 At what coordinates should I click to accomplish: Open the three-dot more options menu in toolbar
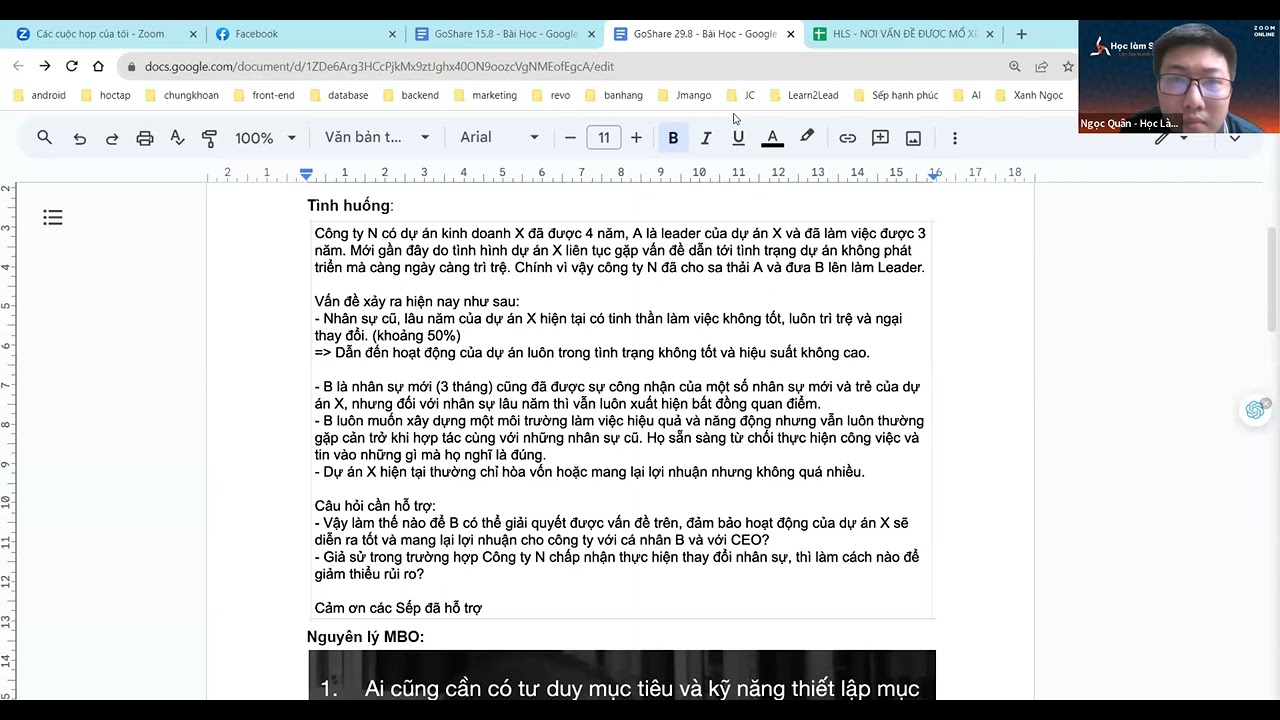(x=954, y=138)
